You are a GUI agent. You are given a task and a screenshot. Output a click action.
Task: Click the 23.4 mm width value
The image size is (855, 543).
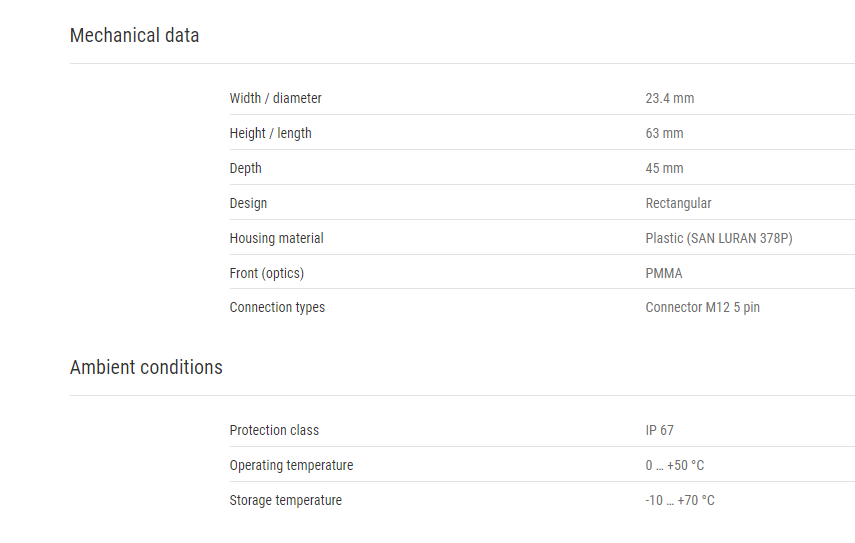click(670, 98)
